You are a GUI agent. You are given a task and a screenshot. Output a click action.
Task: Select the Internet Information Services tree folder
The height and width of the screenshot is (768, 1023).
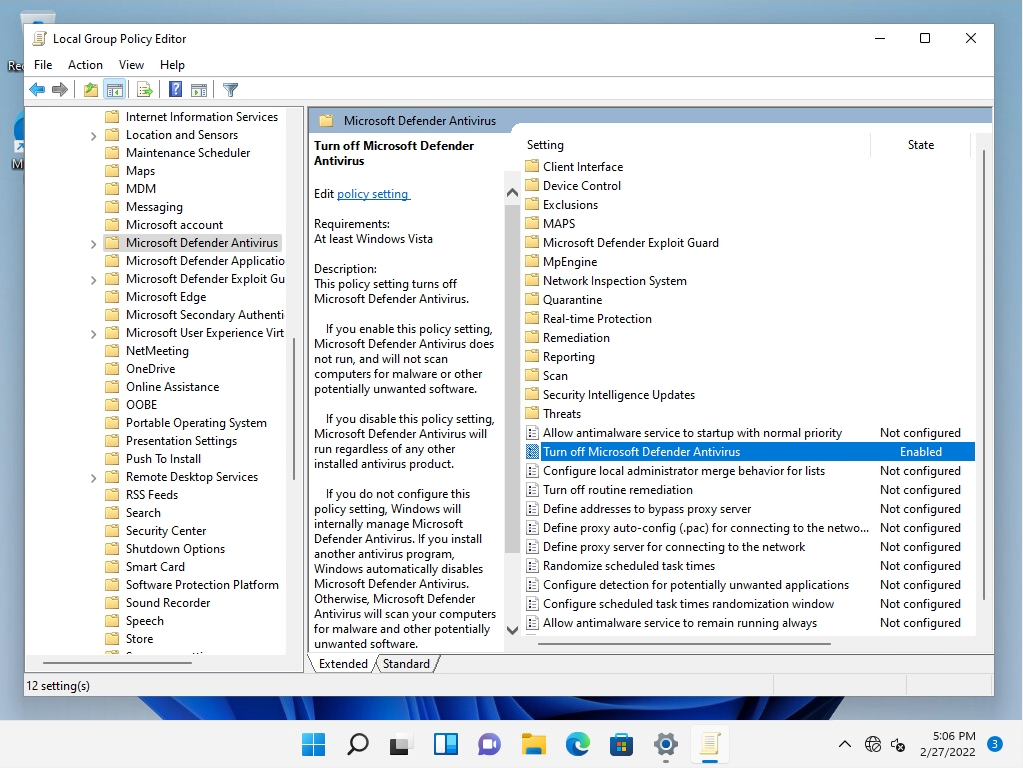click(x=202, y=117)
